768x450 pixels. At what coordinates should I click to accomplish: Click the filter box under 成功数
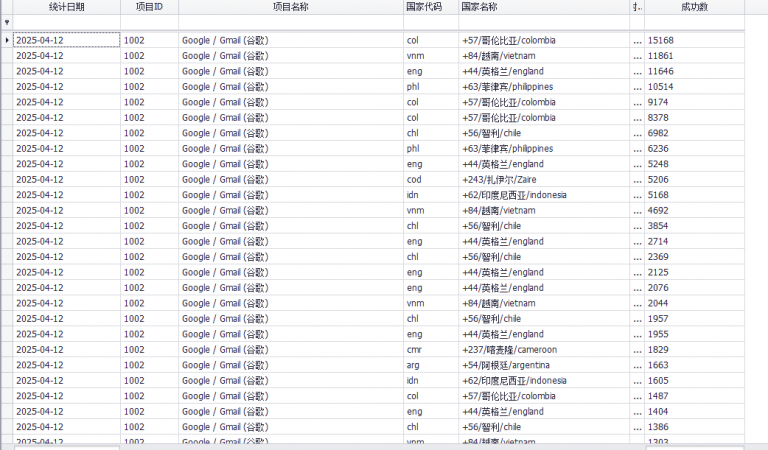694,22
